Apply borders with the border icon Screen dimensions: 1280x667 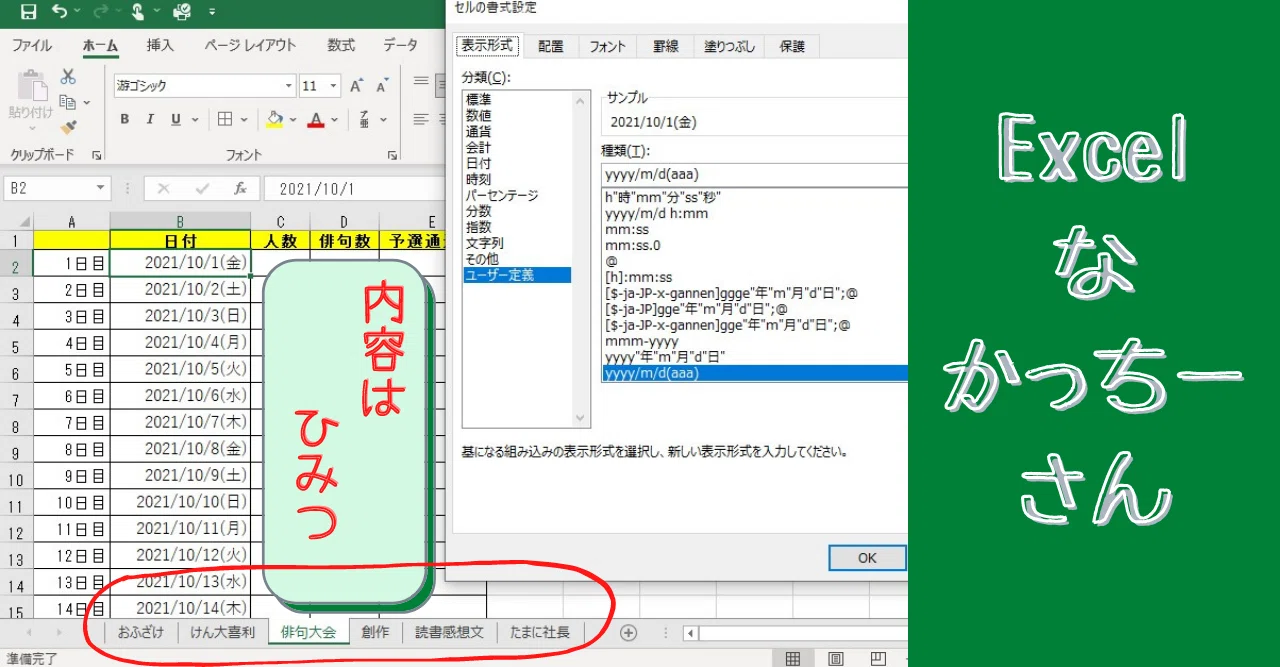click(226, 120)
